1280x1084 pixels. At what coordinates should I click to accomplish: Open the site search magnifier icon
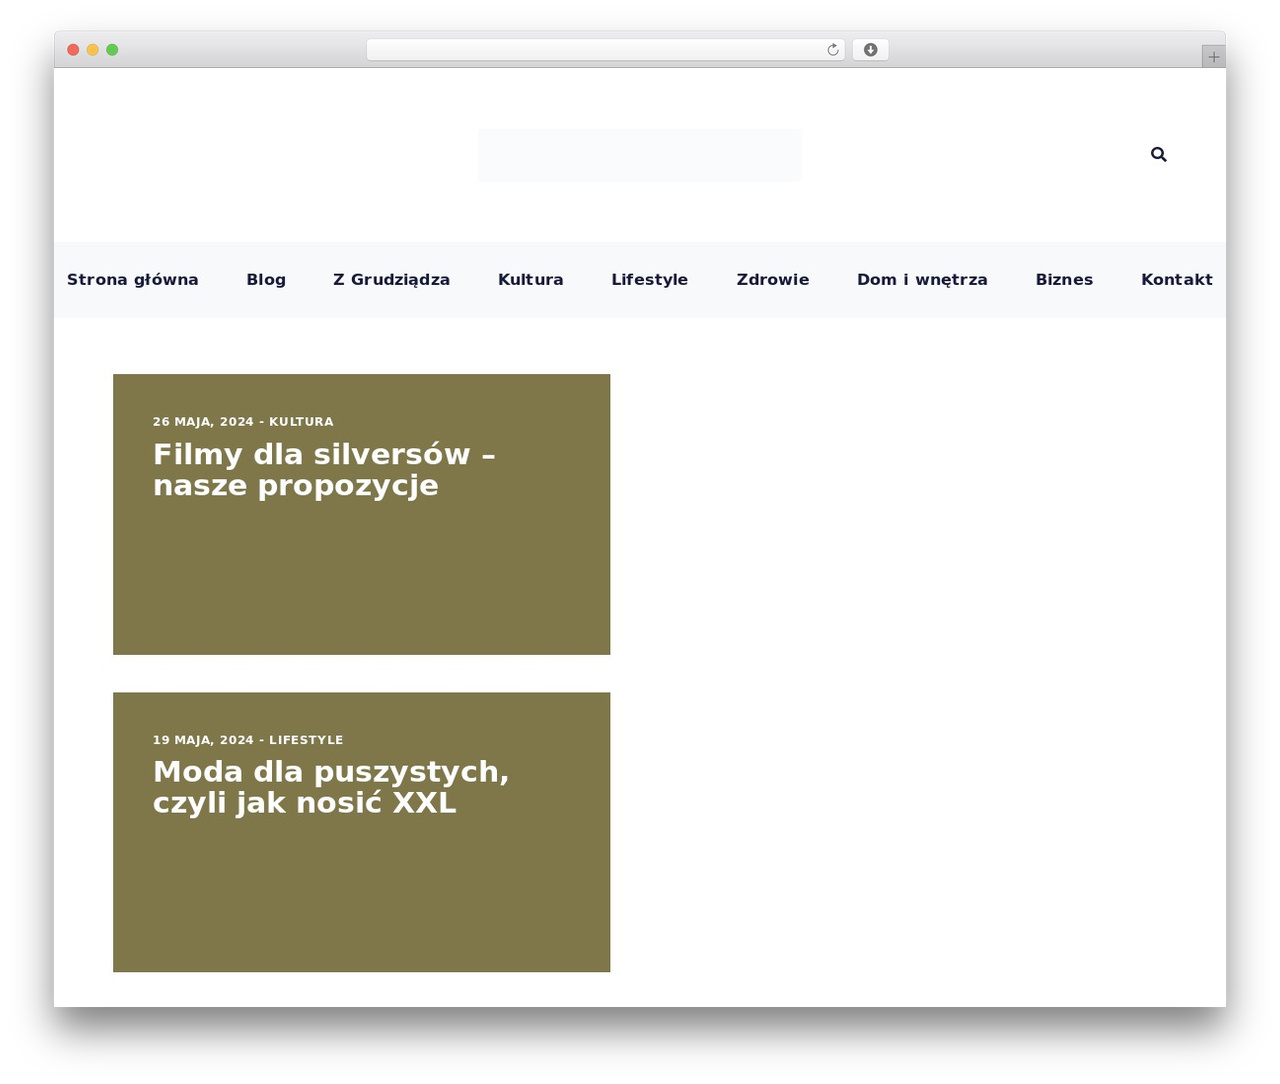coord(1158,154)
